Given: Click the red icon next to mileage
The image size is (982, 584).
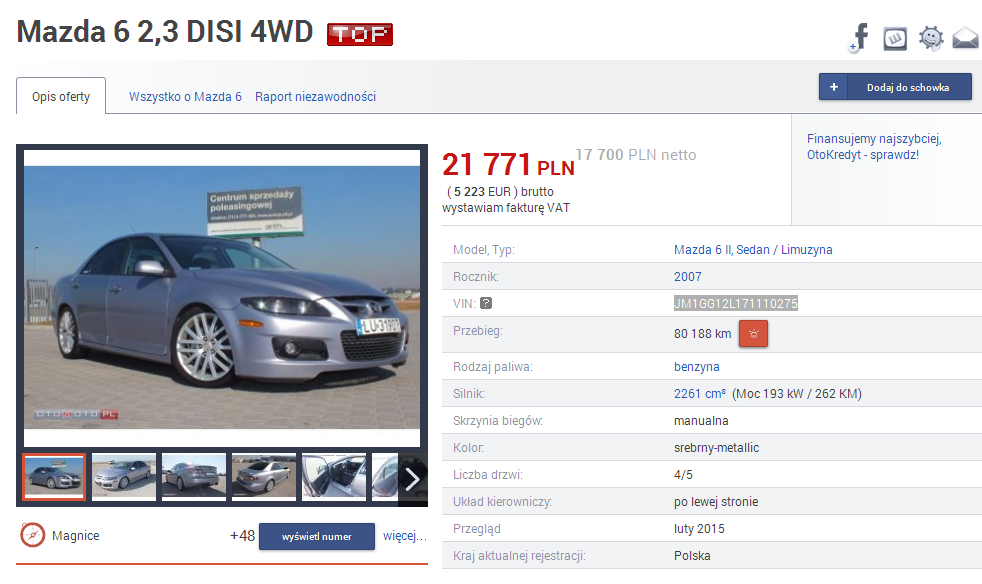Looking at the screenshot, I should (753, 334).
